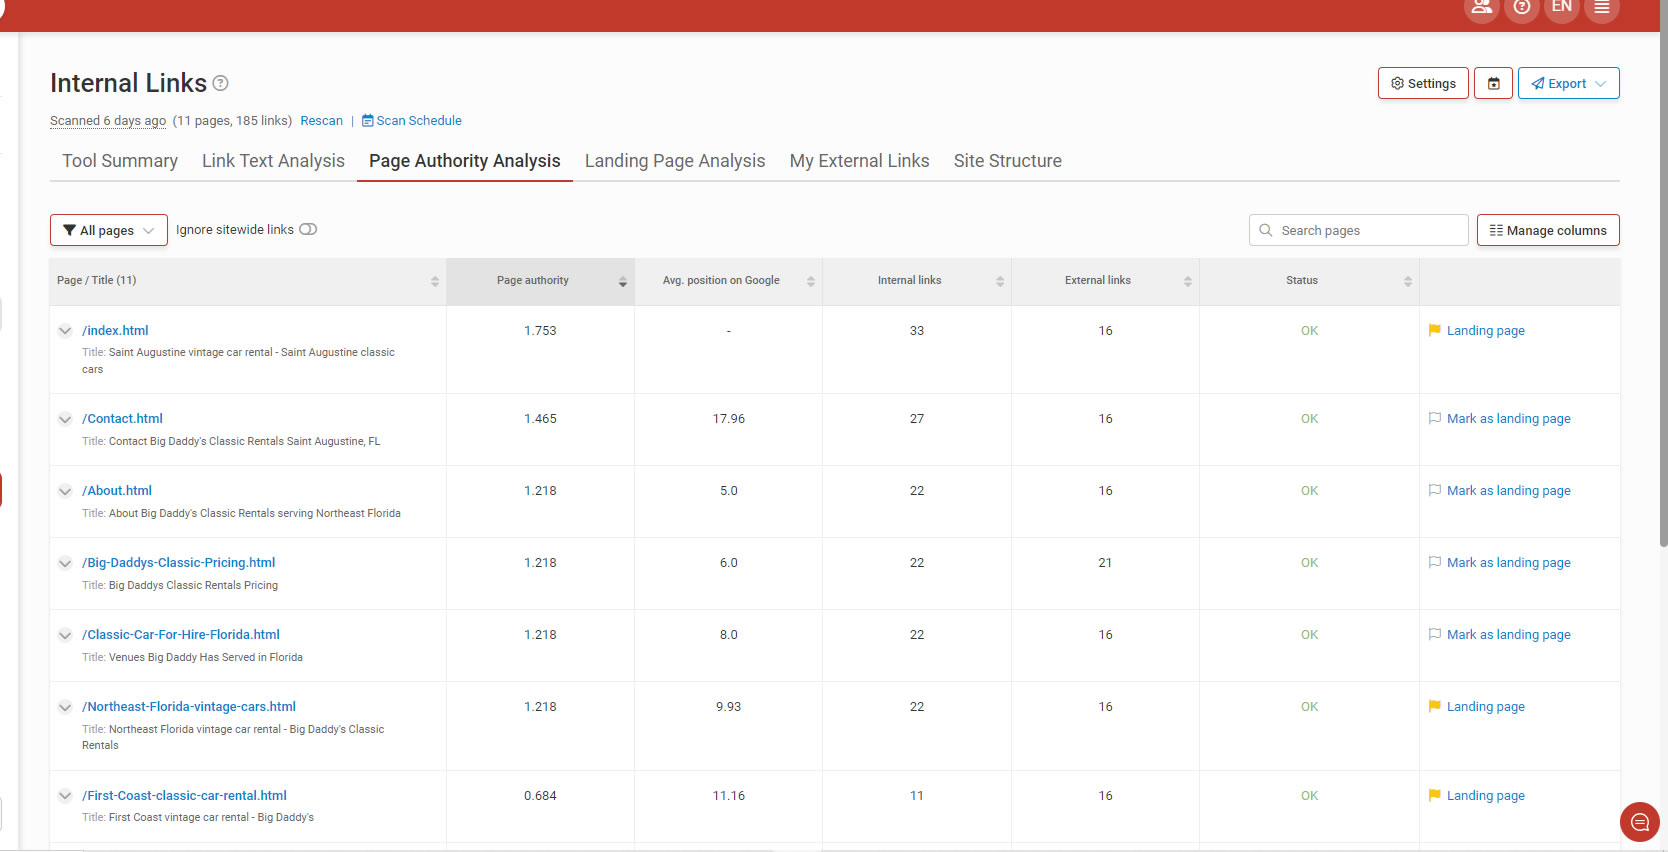Open the Scan Schedule link

[x=412, y=121]
